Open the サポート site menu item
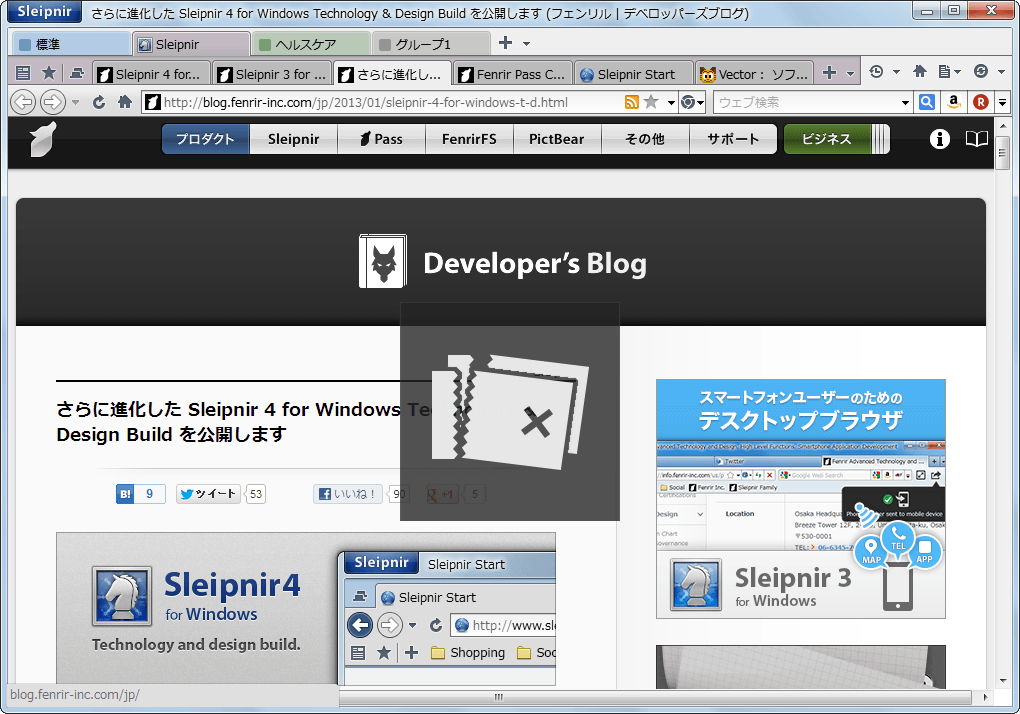The image size is (1020, 714). (x=733, y=139)
